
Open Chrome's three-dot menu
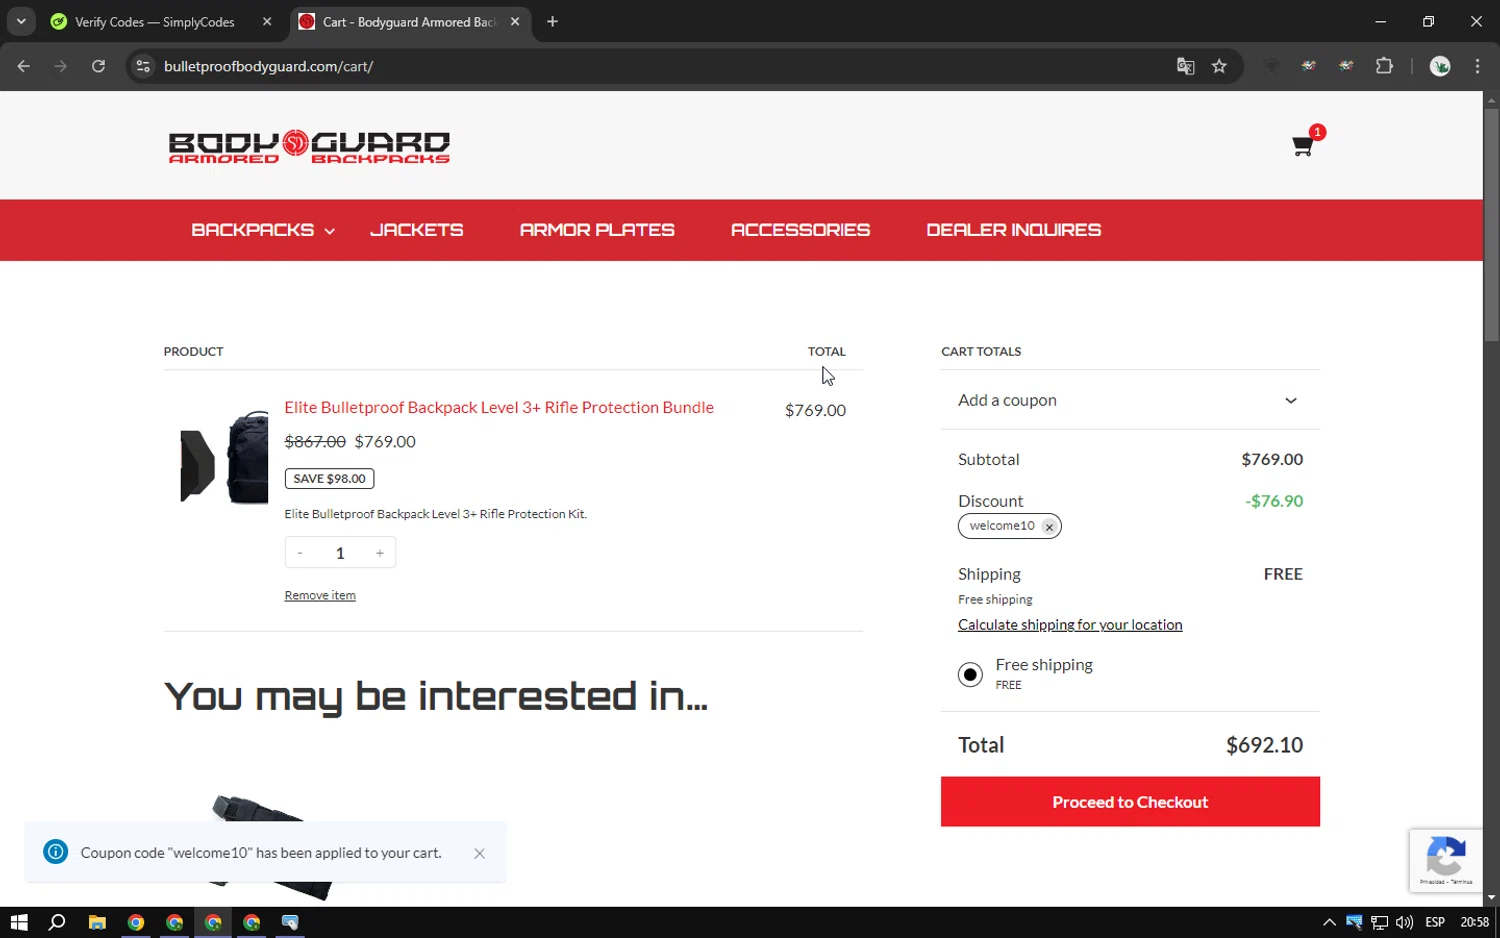pyautogui.click(x=1477, y=66)
